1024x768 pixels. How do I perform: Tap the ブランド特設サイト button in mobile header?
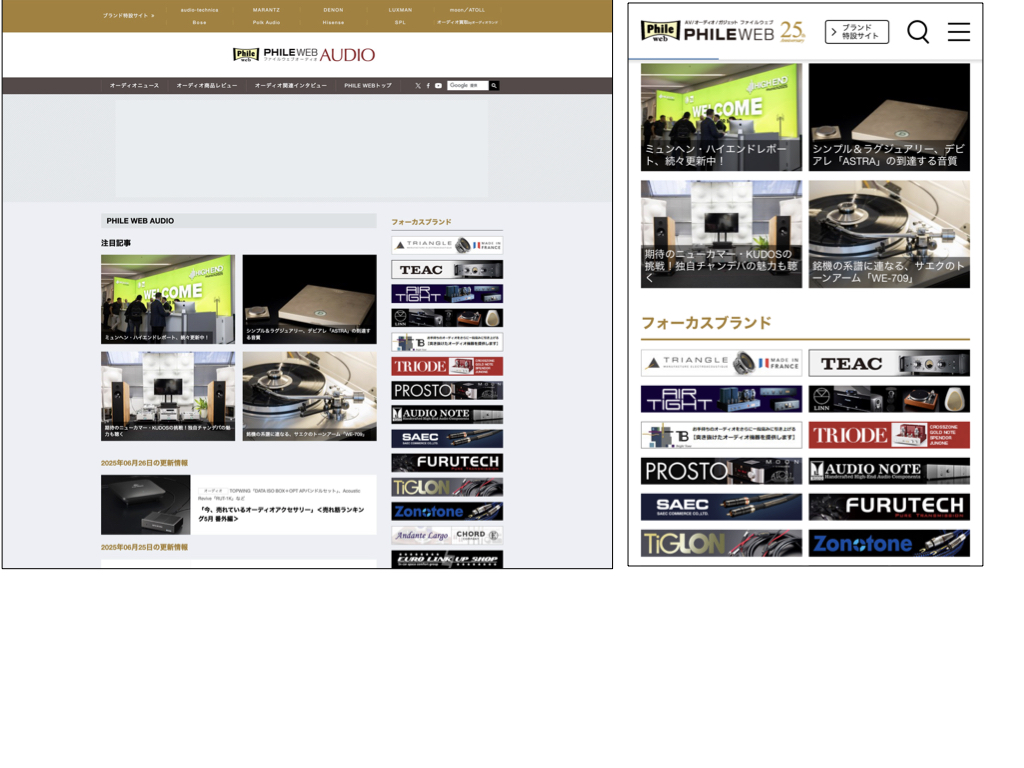[857, 31]
